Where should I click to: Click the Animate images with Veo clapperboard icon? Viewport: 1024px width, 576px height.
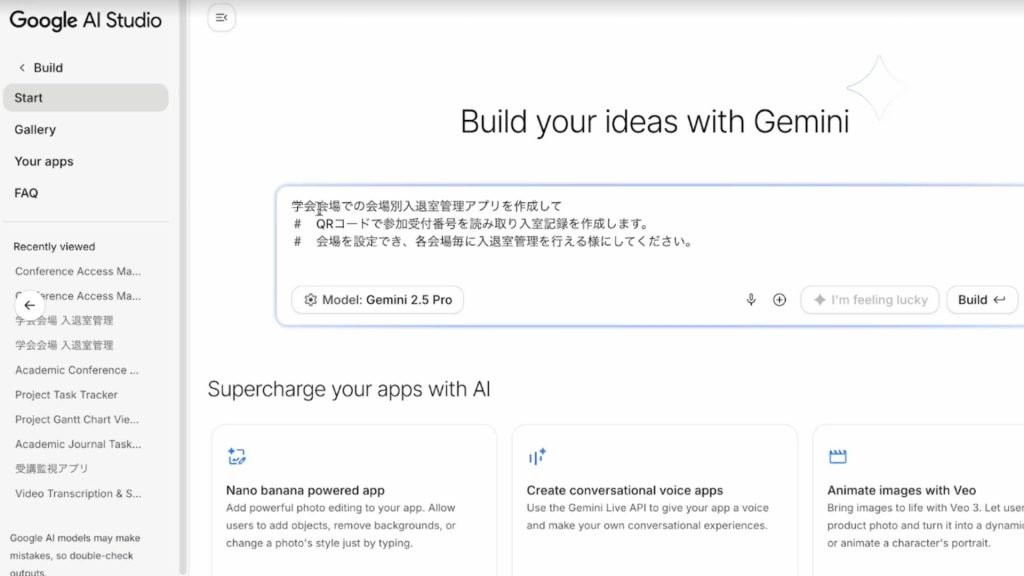tap(837, 457)
